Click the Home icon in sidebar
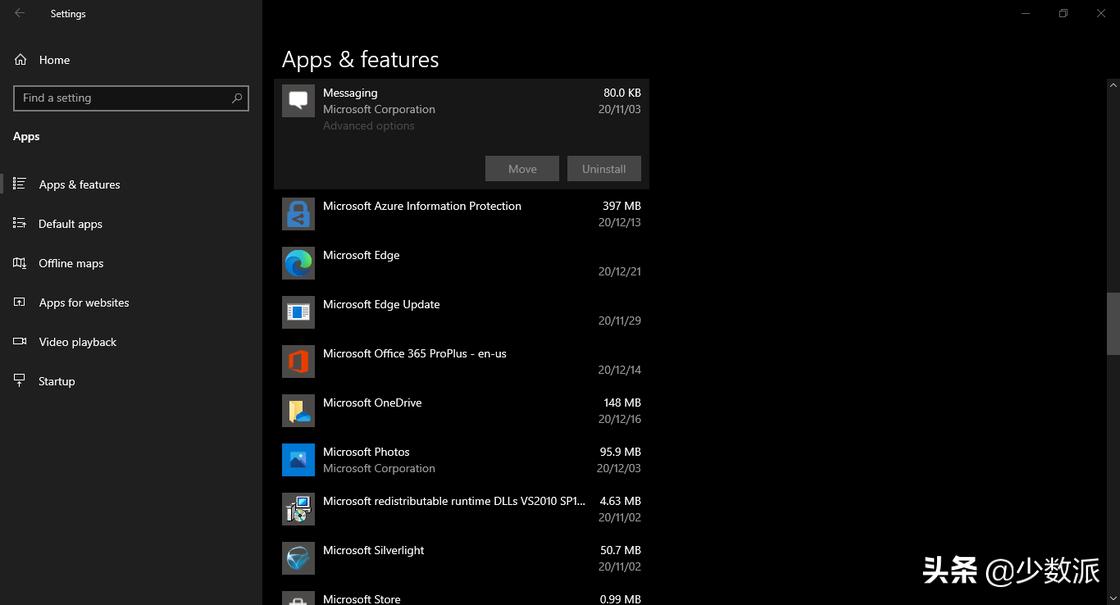 click(20, 60)
